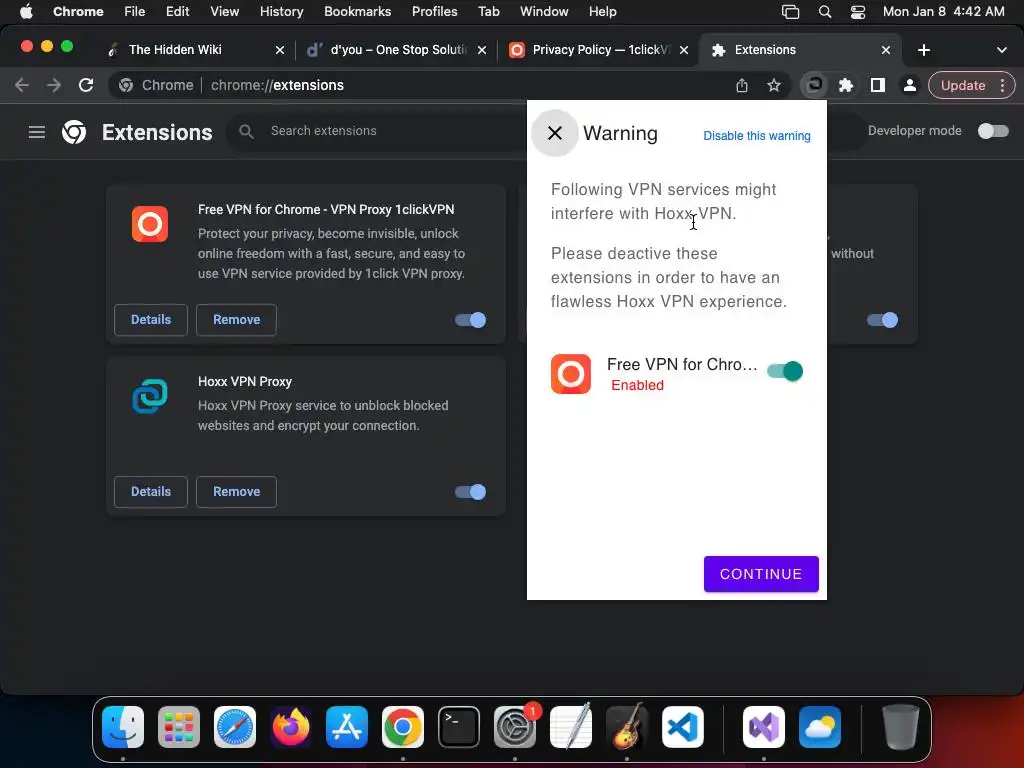Image resolution: width=1024 pixels, height=768 pixels.
Task: Close the Hoxx VPN warning popup
Action: click(x=554, y=133)
